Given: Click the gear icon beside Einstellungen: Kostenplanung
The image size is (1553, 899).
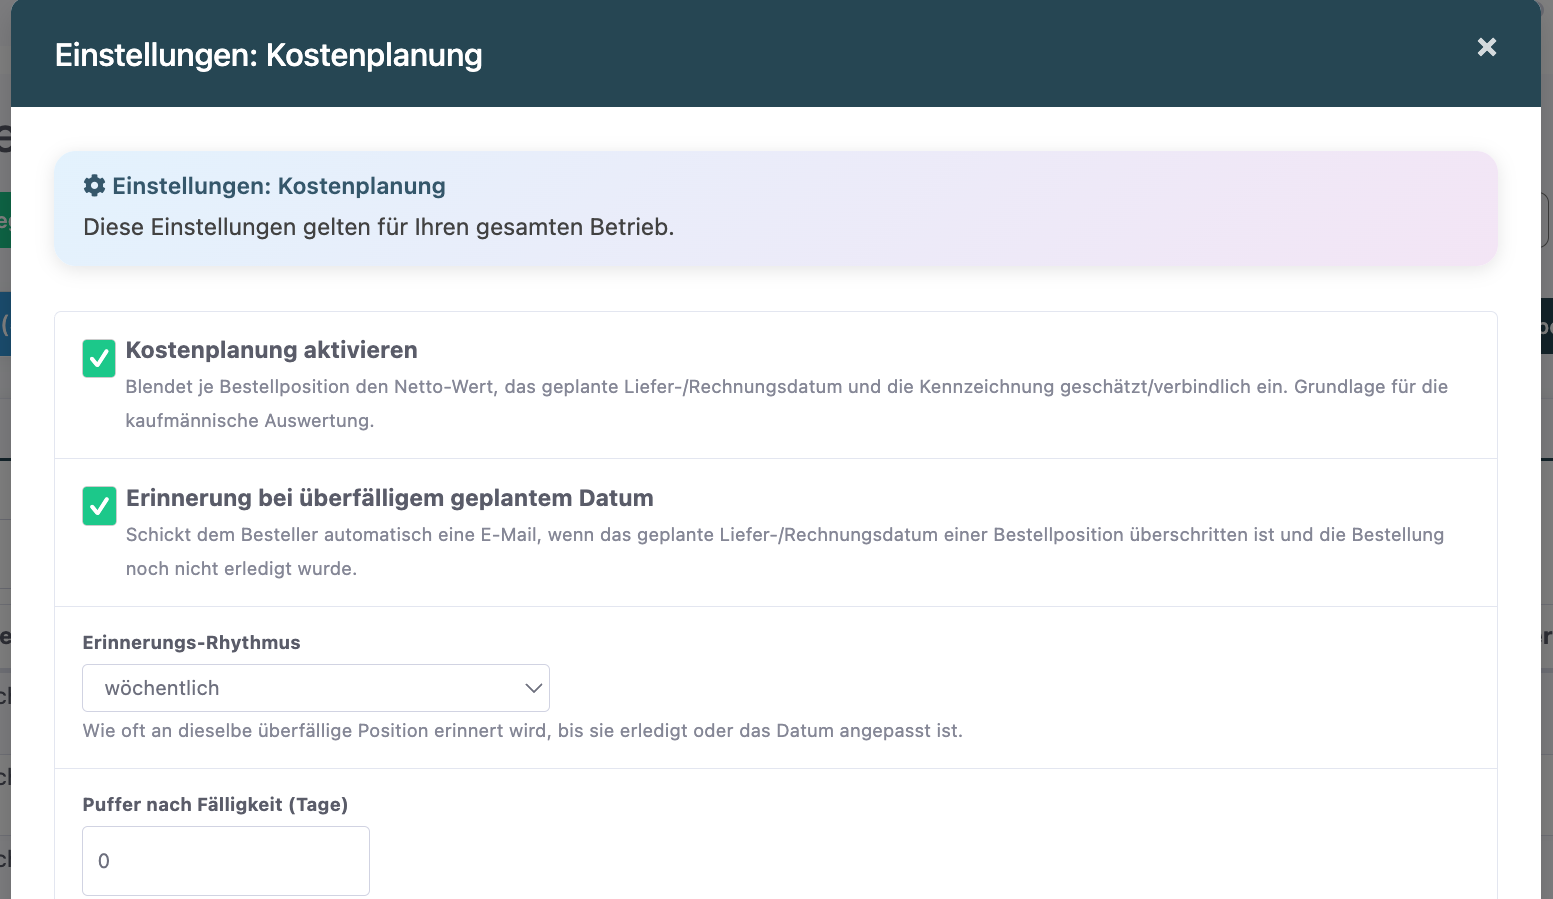Looking at the screenshot, I should [94, 185].
